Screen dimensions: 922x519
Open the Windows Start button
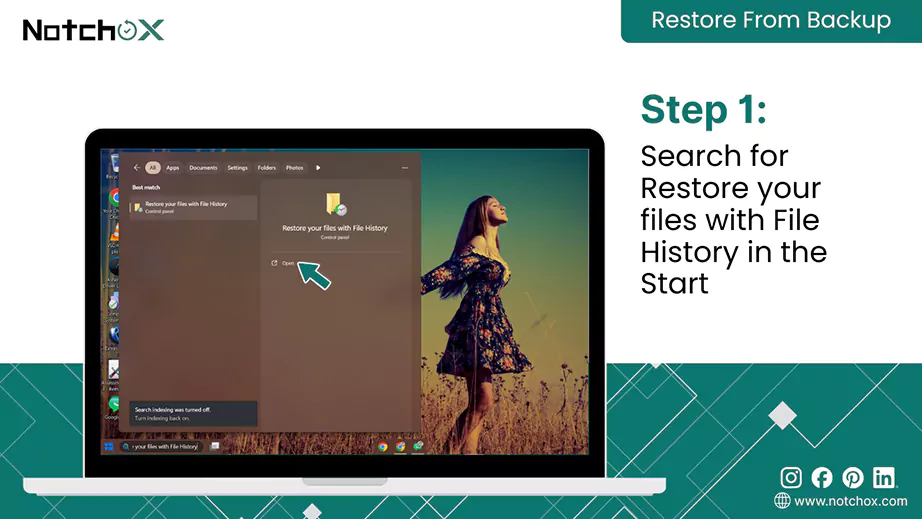(109, 447)
